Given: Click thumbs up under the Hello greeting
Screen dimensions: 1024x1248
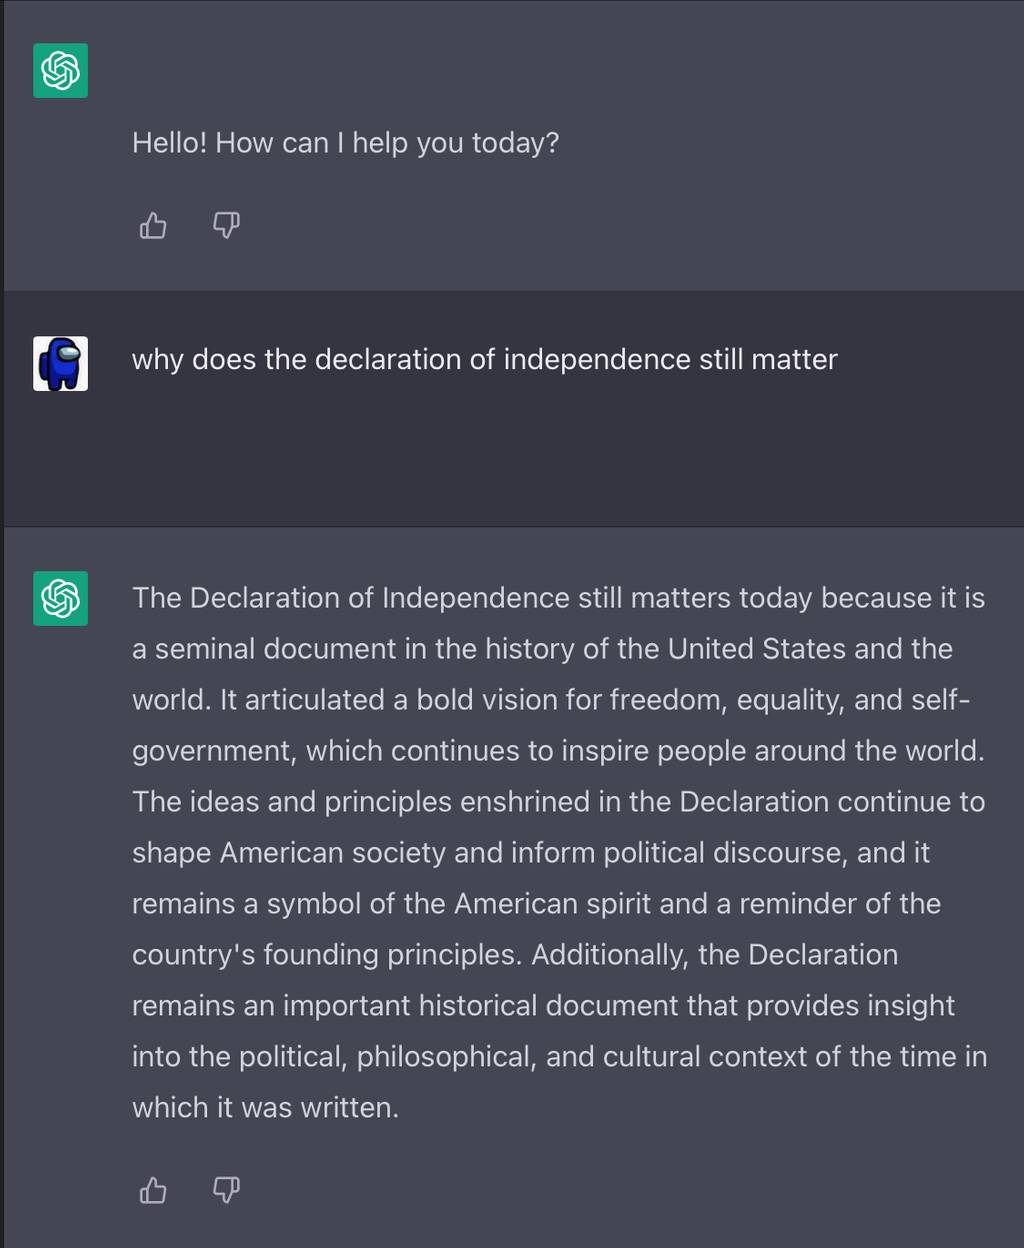Looking at the screenshot, I should (153, 226).
